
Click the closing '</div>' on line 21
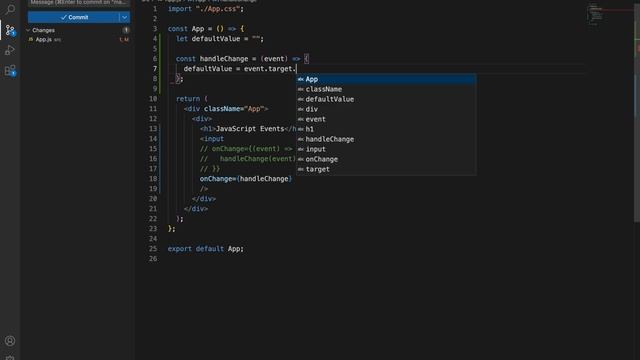pyautogui.click(x=196, y=209)
